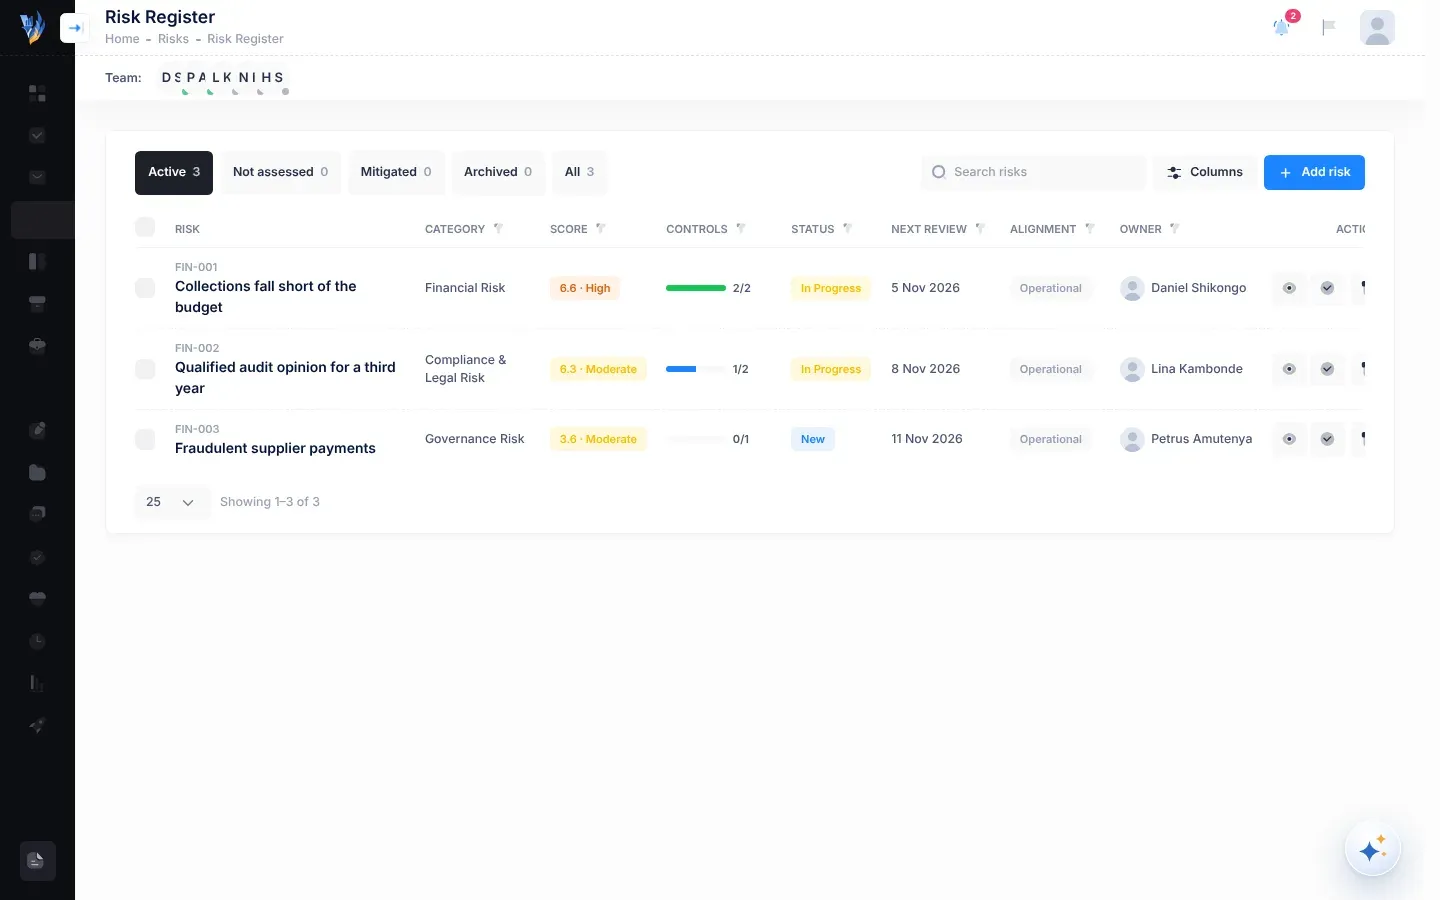Launch the AI sparkle assistant

tap(1372, 849)
